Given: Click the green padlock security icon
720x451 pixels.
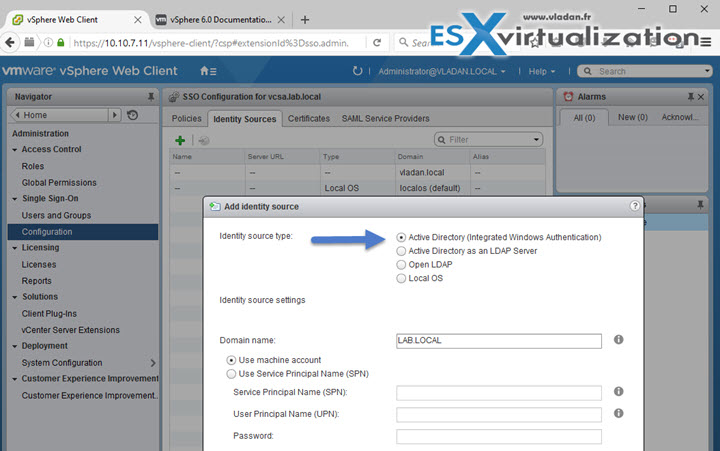Looking at the screenshot, I should [x=61, y=43].
